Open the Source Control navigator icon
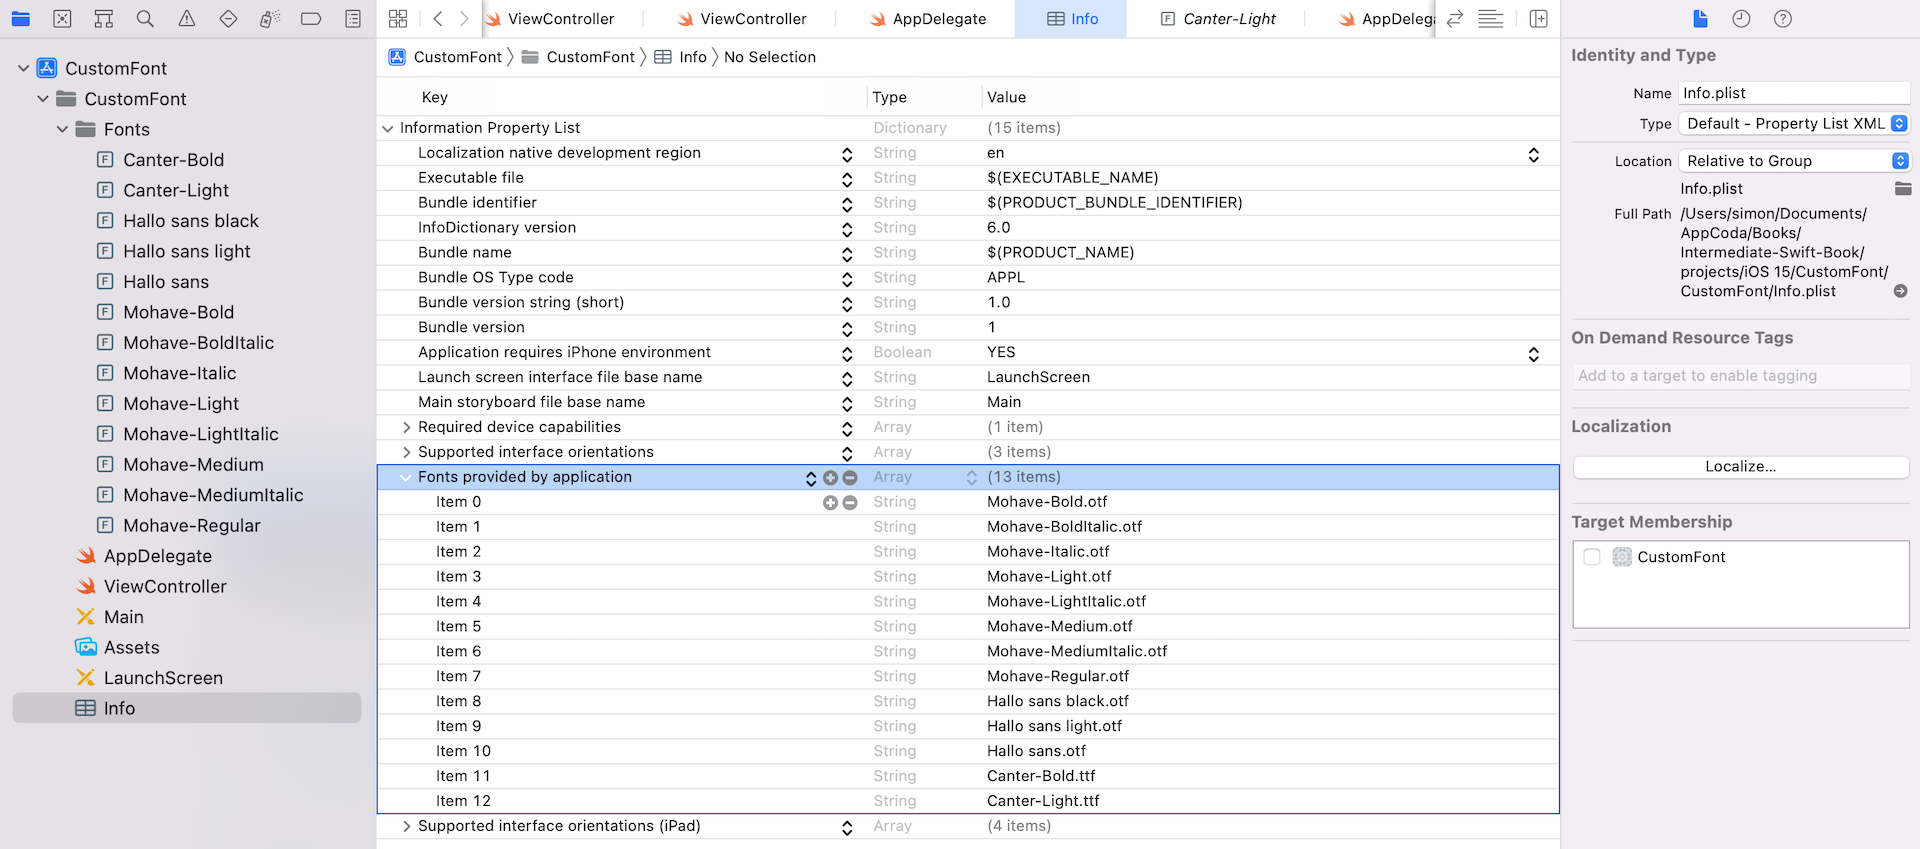The height and width of the screenshot is (849, 1920). click(62, 19)
